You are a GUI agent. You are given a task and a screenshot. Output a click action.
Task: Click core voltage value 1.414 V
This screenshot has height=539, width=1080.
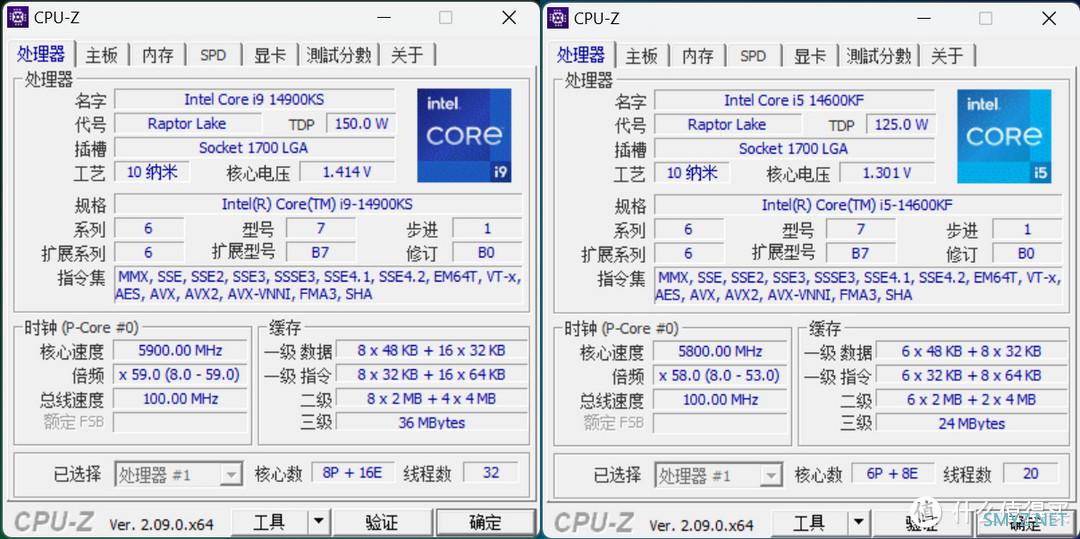347,172
